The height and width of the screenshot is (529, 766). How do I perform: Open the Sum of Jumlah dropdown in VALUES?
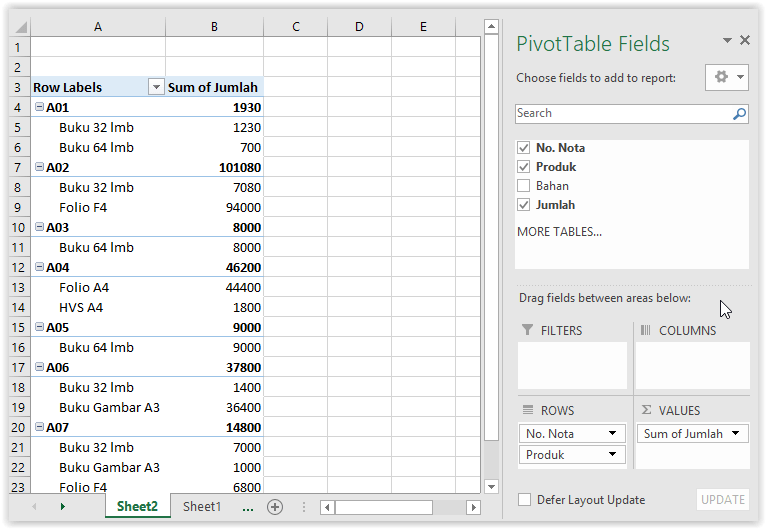[735, 433]
